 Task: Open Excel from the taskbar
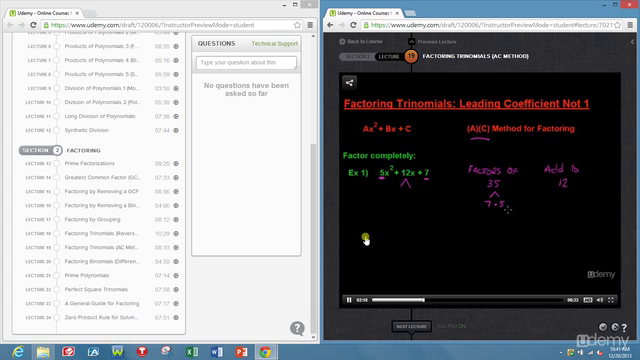coord(192,352)
